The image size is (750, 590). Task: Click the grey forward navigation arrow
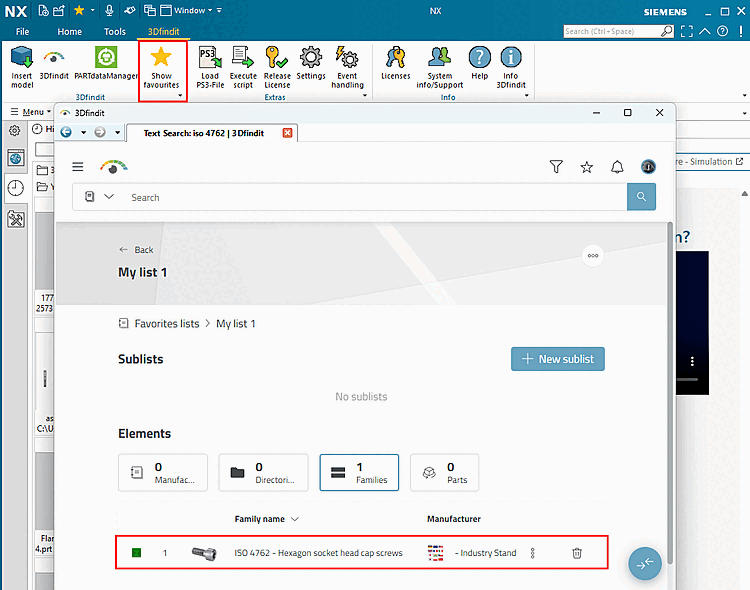pos(99,132)
